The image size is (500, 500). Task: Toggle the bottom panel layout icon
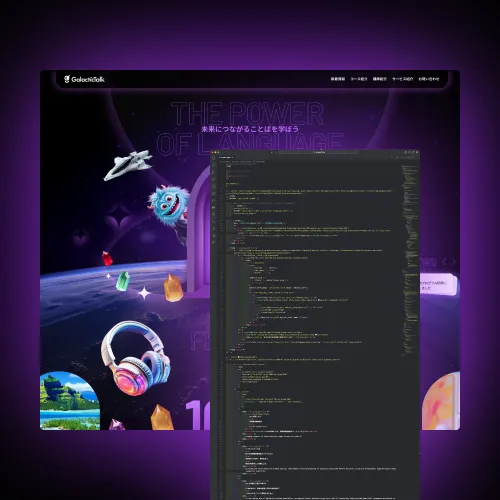[x=409, y=152]
